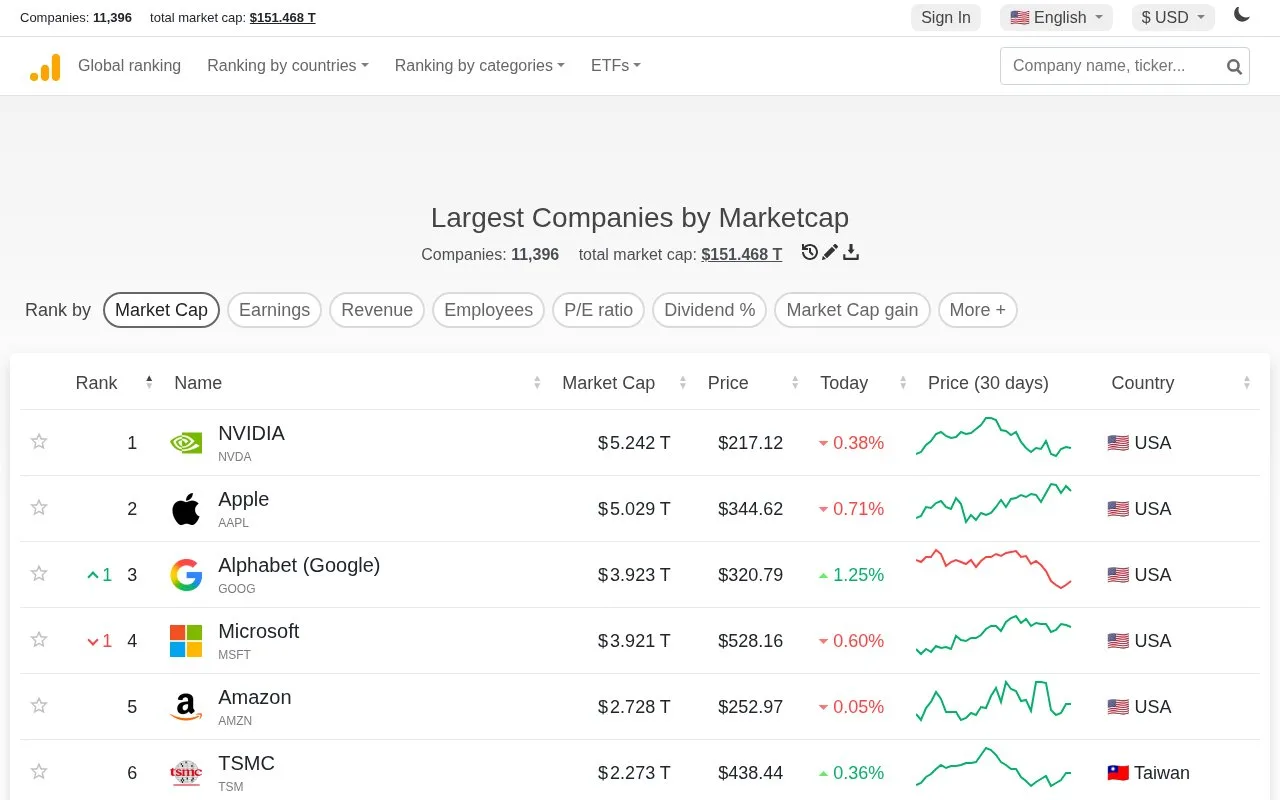1280x800 pixels.
Task: Expand the Ranking by countries menu
Action: click(288, 66)
